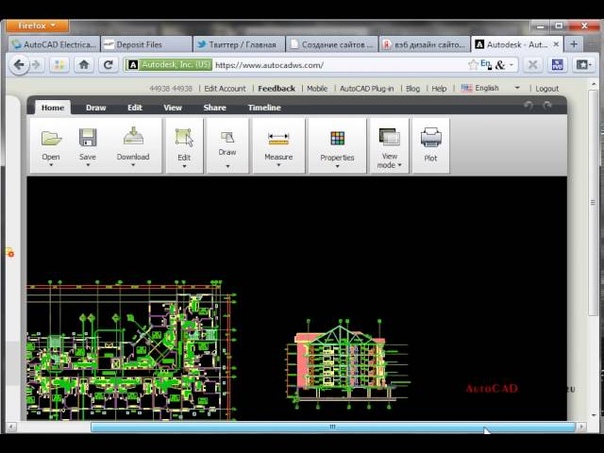Expand the Download dropdown arrow
Image resolution: width=604 pixels, height=453 pixels.
(133, 165)
